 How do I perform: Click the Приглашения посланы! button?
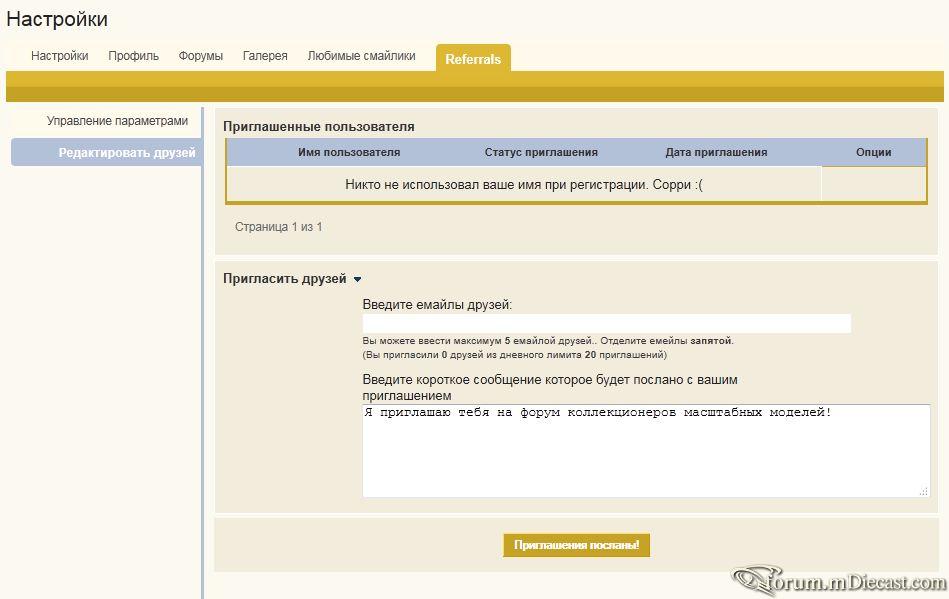click(576, 545)
